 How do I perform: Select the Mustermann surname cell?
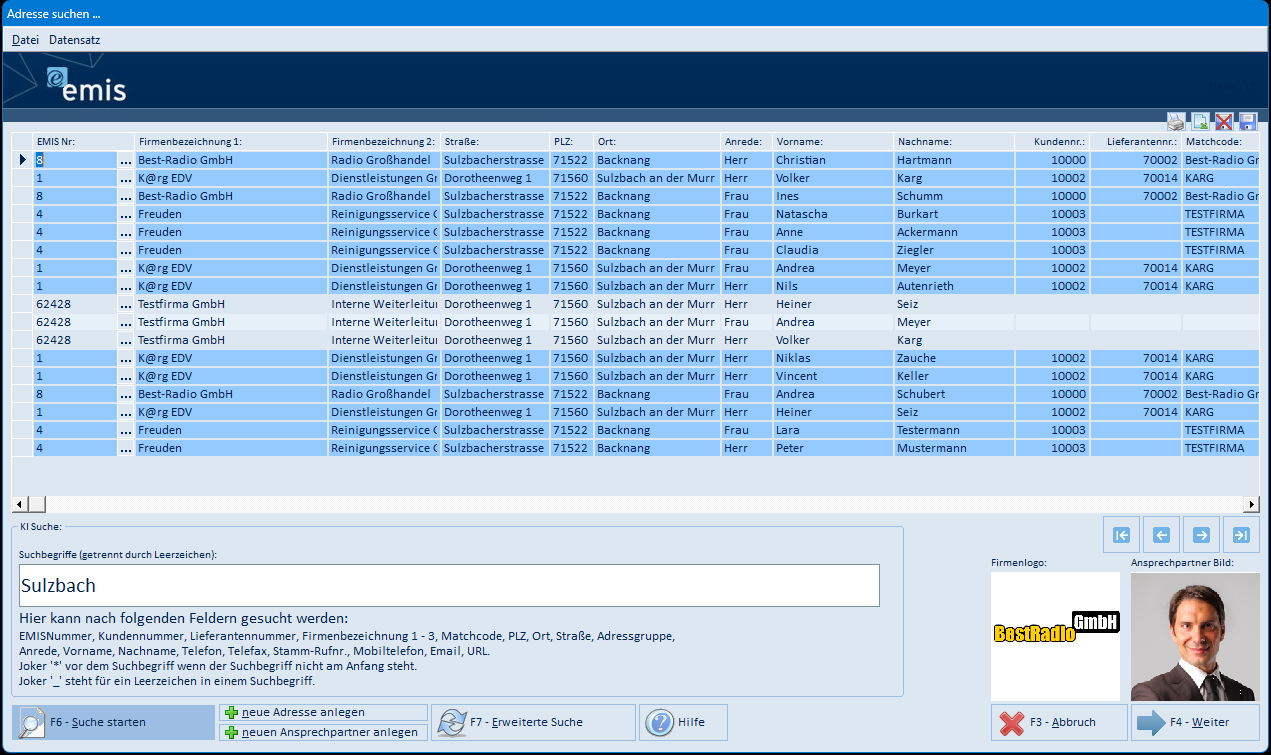954,448
